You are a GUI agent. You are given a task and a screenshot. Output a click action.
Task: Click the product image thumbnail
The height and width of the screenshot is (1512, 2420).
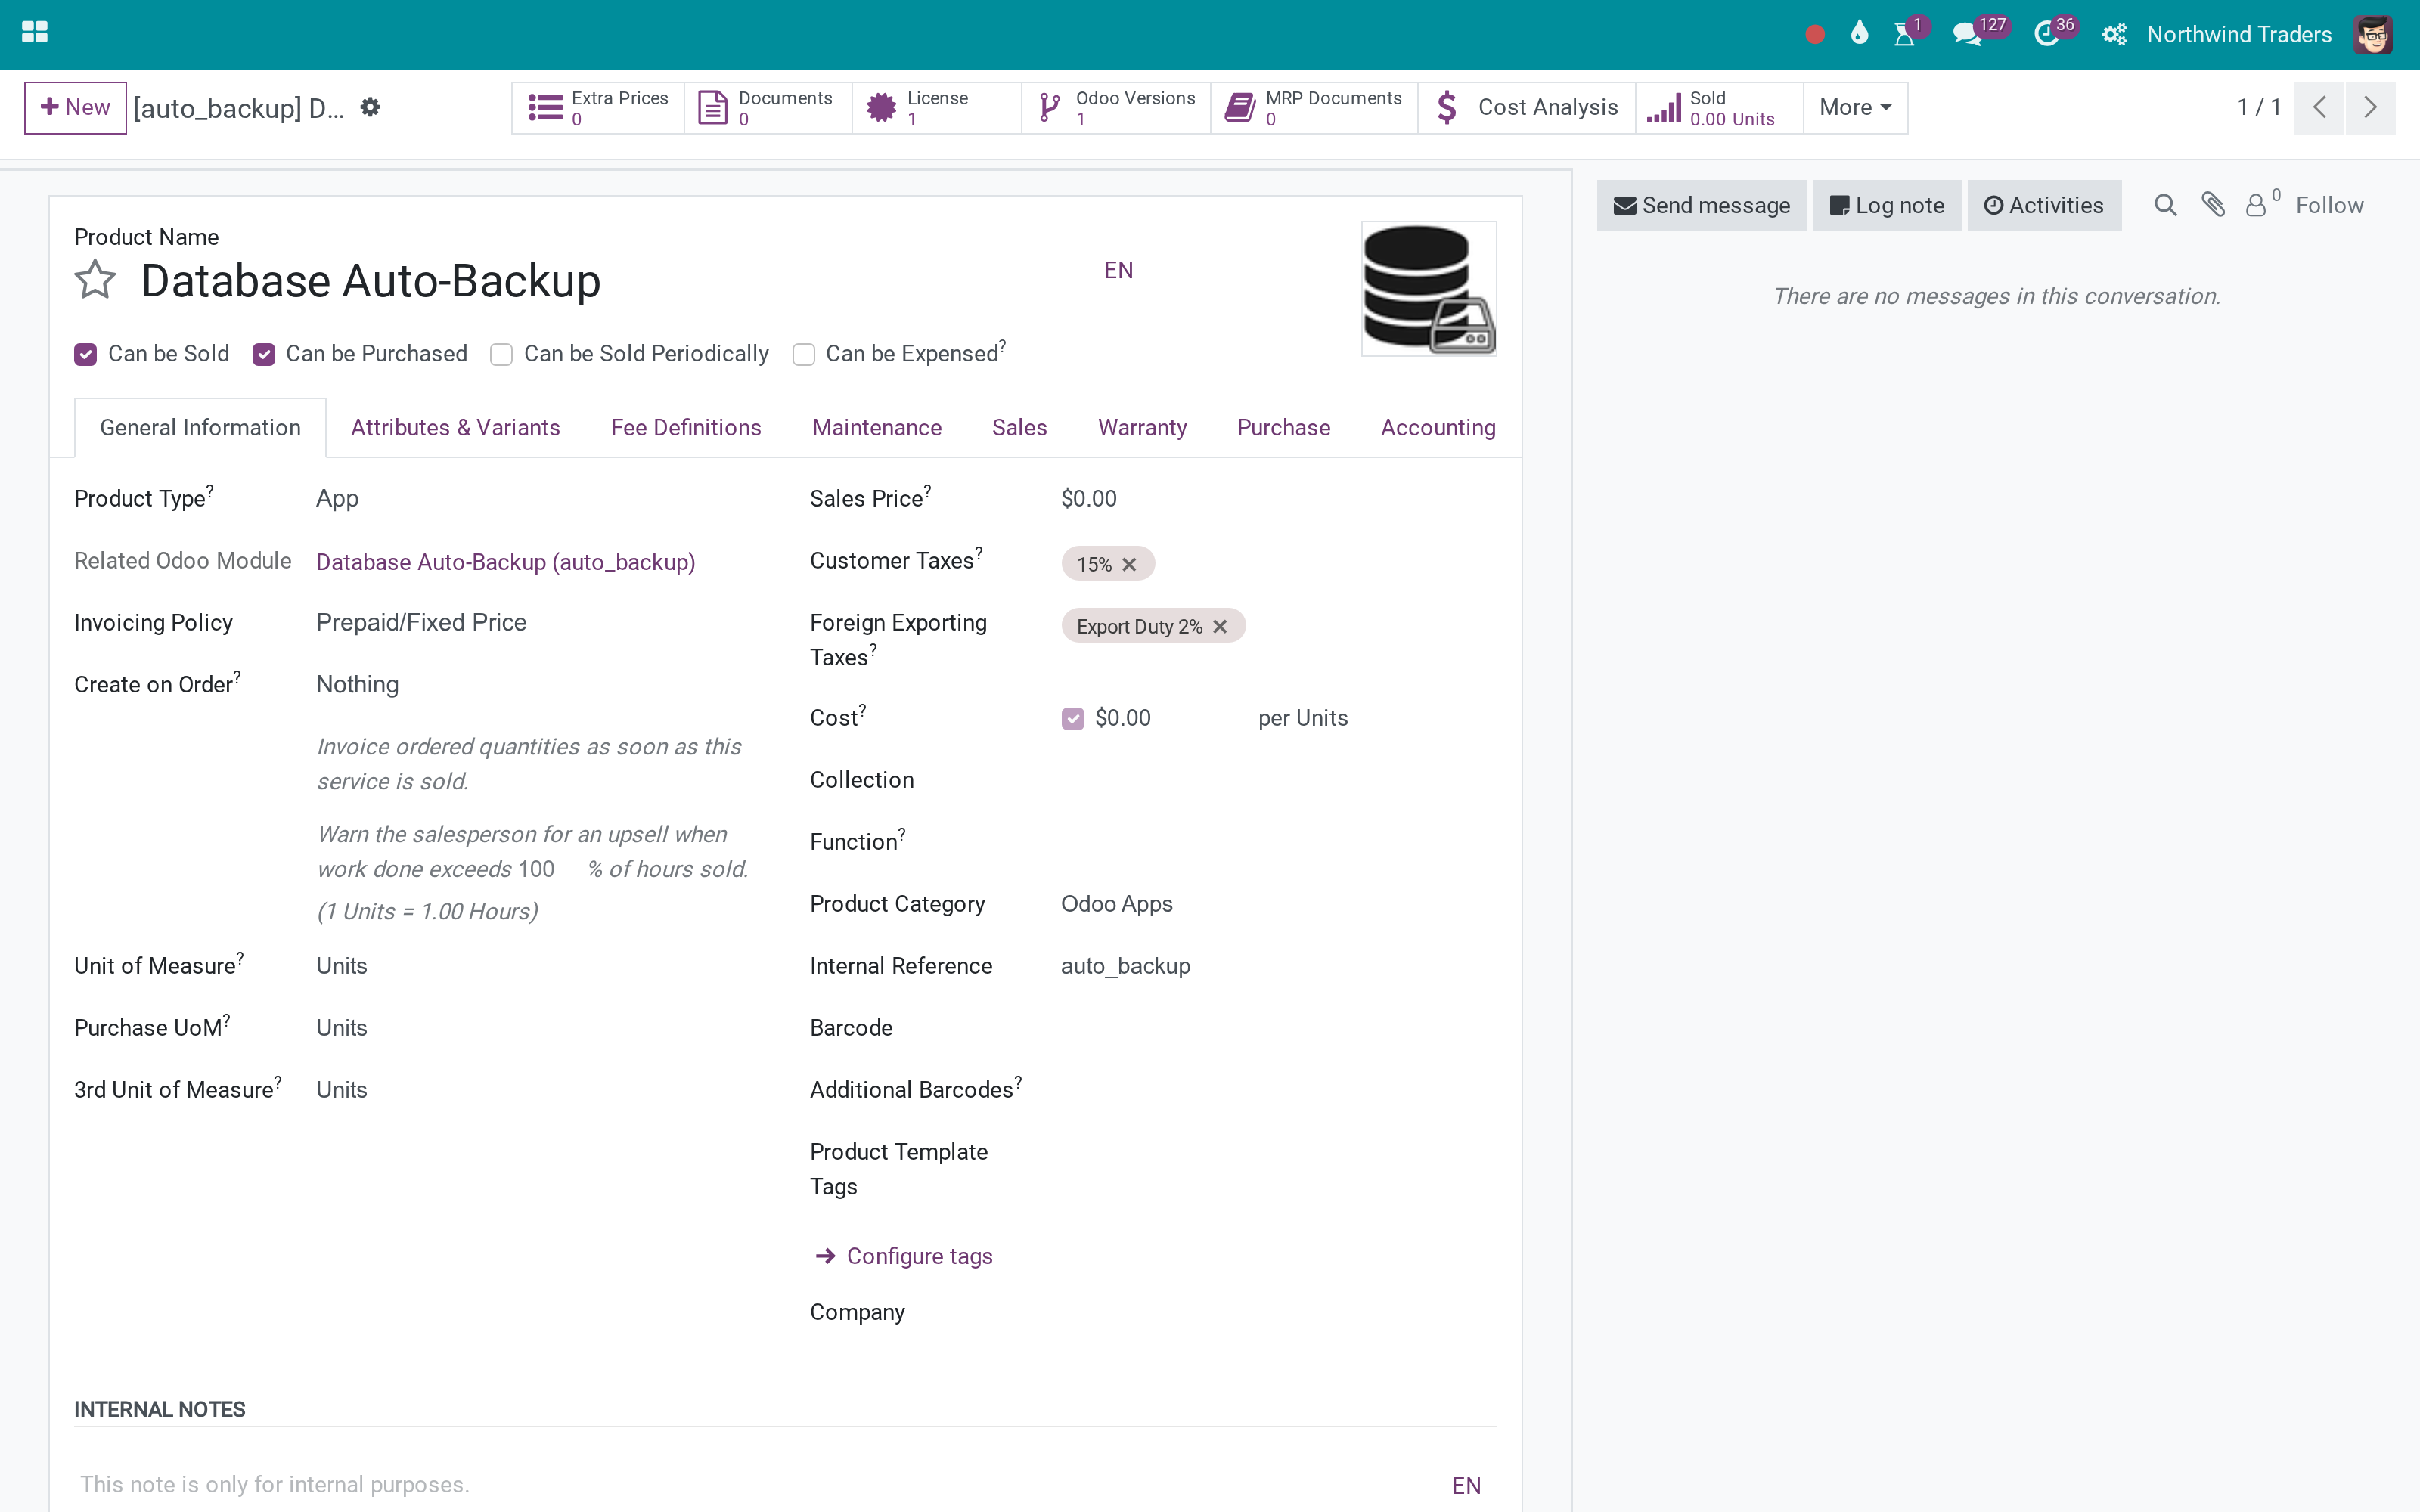tap(1428, 289)
